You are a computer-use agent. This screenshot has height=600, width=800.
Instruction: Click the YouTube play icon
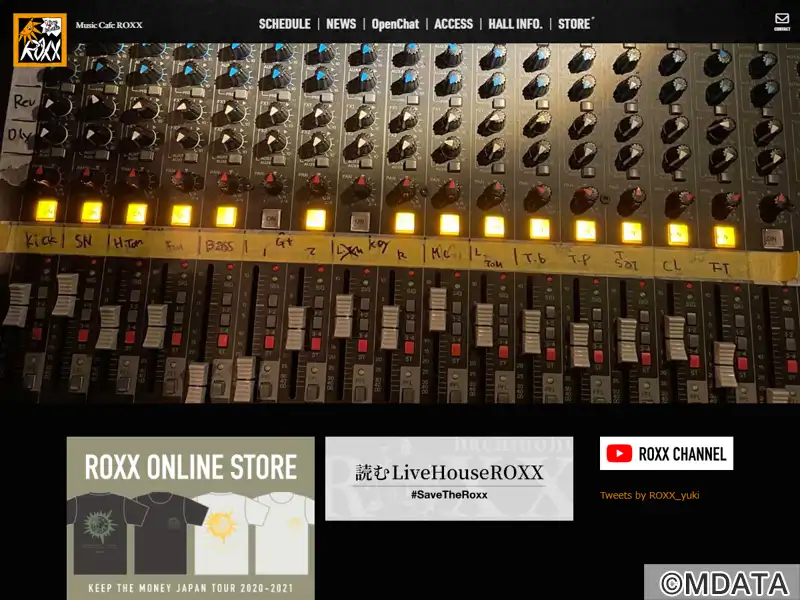pyautogui.click(x=620, y=454)
